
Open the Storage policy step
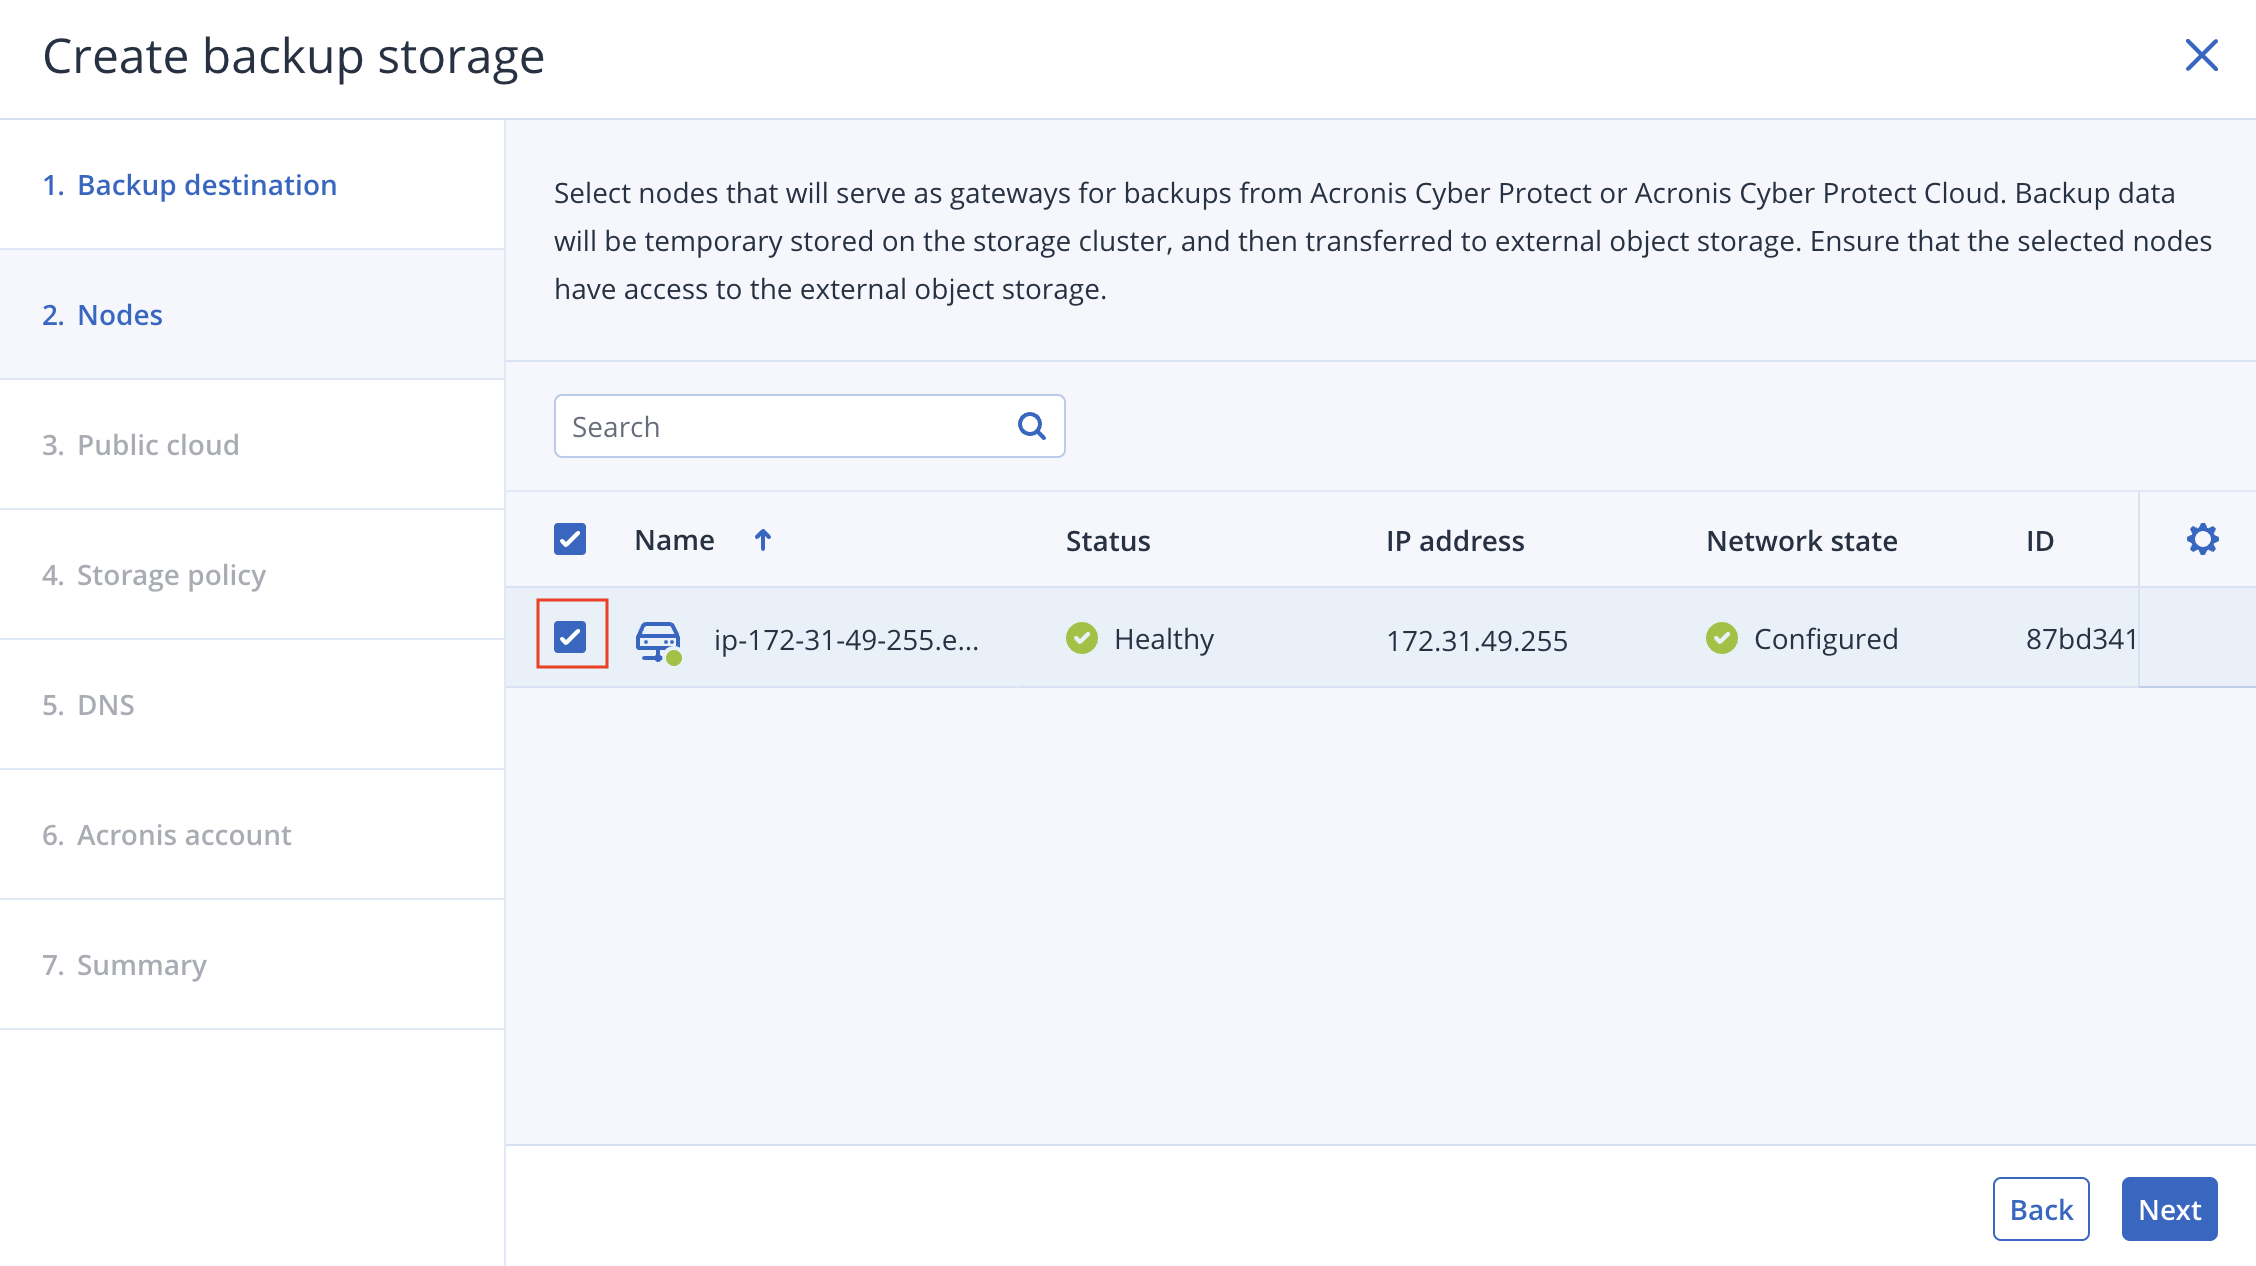[x=172, y=574]
